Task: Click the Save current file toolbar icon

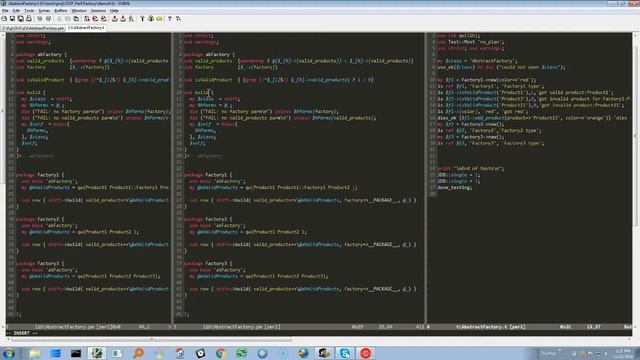Action: point(12,19)
